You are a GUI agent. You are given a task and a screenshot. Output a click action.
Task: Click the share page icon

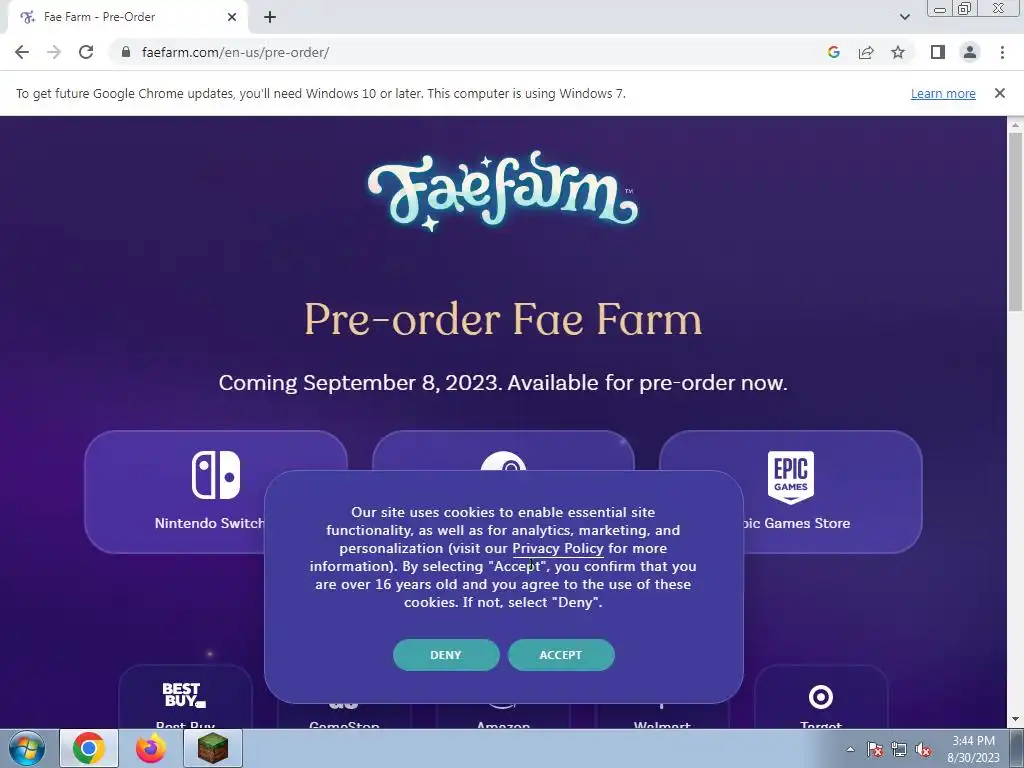[x=866, y=52]
